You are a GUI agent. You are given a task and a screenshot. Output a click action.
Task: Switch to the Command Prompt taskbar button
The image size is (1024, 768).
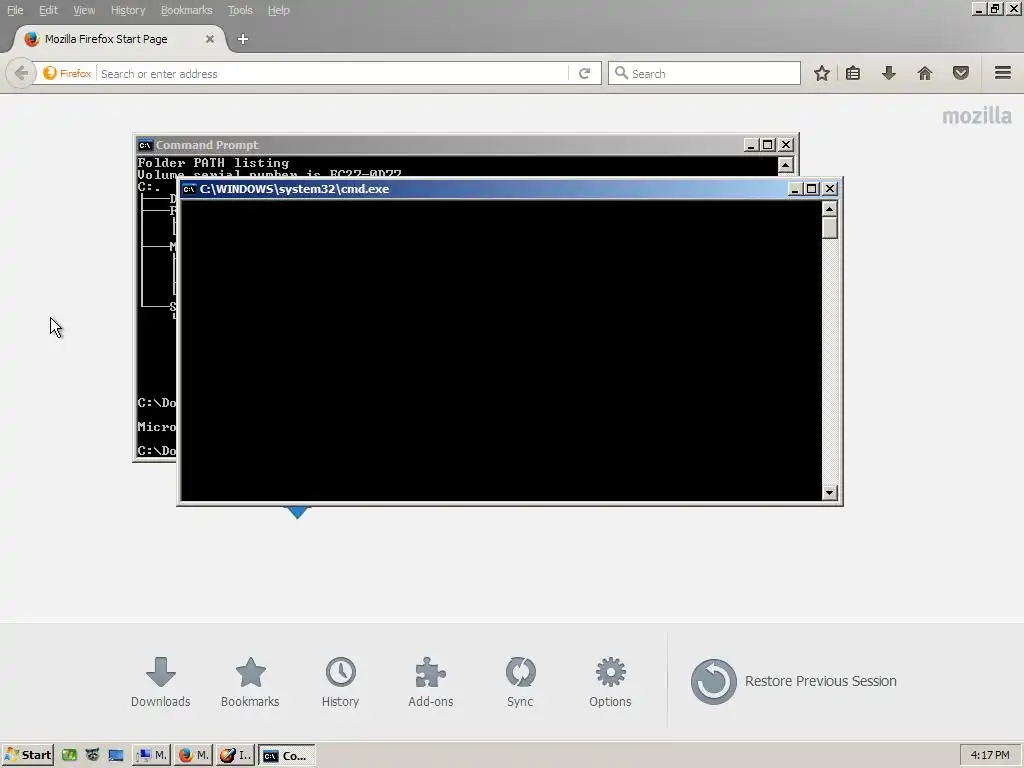(x=286, y=755)
